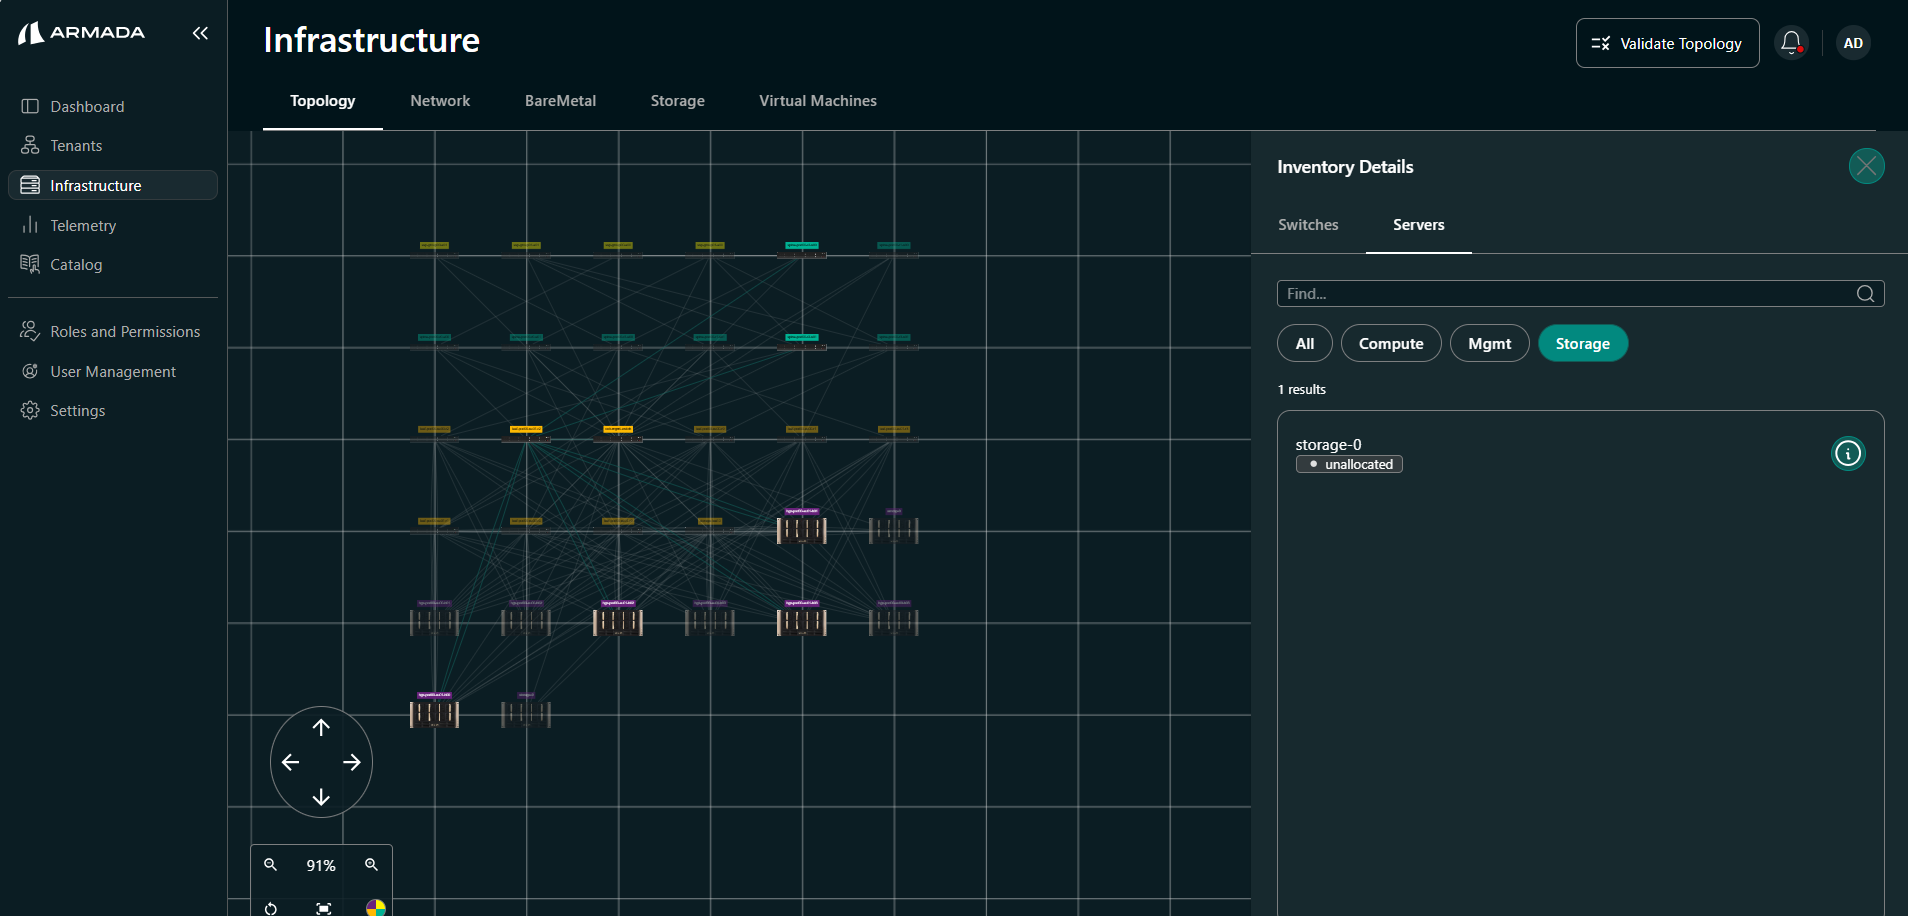Select the Mgmt filter chip
Screen dimensions: 1908x916
1489,344
